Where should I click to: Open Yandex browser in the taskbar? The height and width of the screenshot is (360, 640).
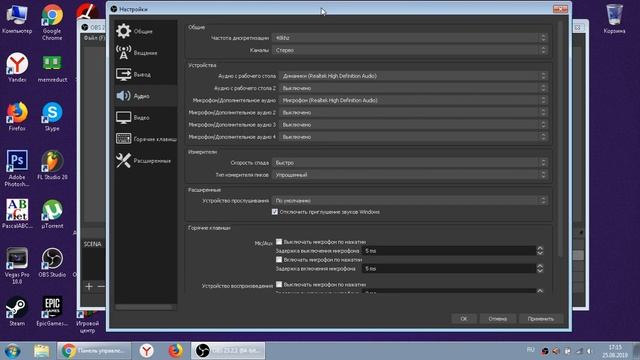pyautogui.click(x=147, y=351)
